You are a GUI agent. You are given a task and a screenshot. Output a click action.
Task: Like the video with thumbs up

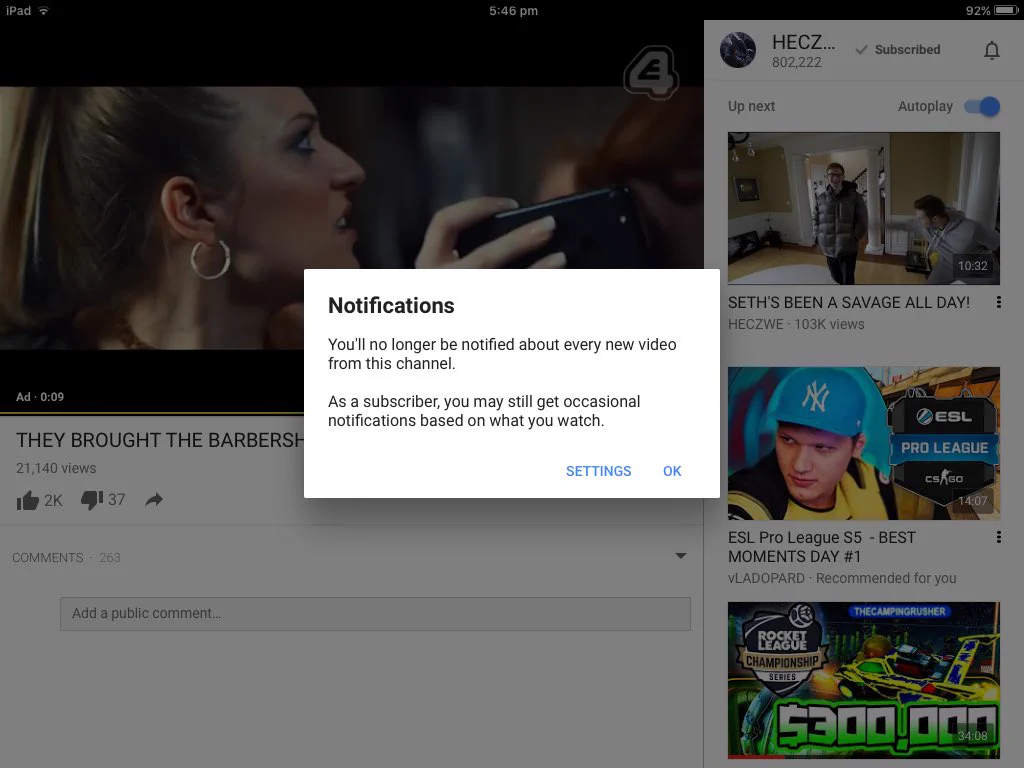coord(28,500)
